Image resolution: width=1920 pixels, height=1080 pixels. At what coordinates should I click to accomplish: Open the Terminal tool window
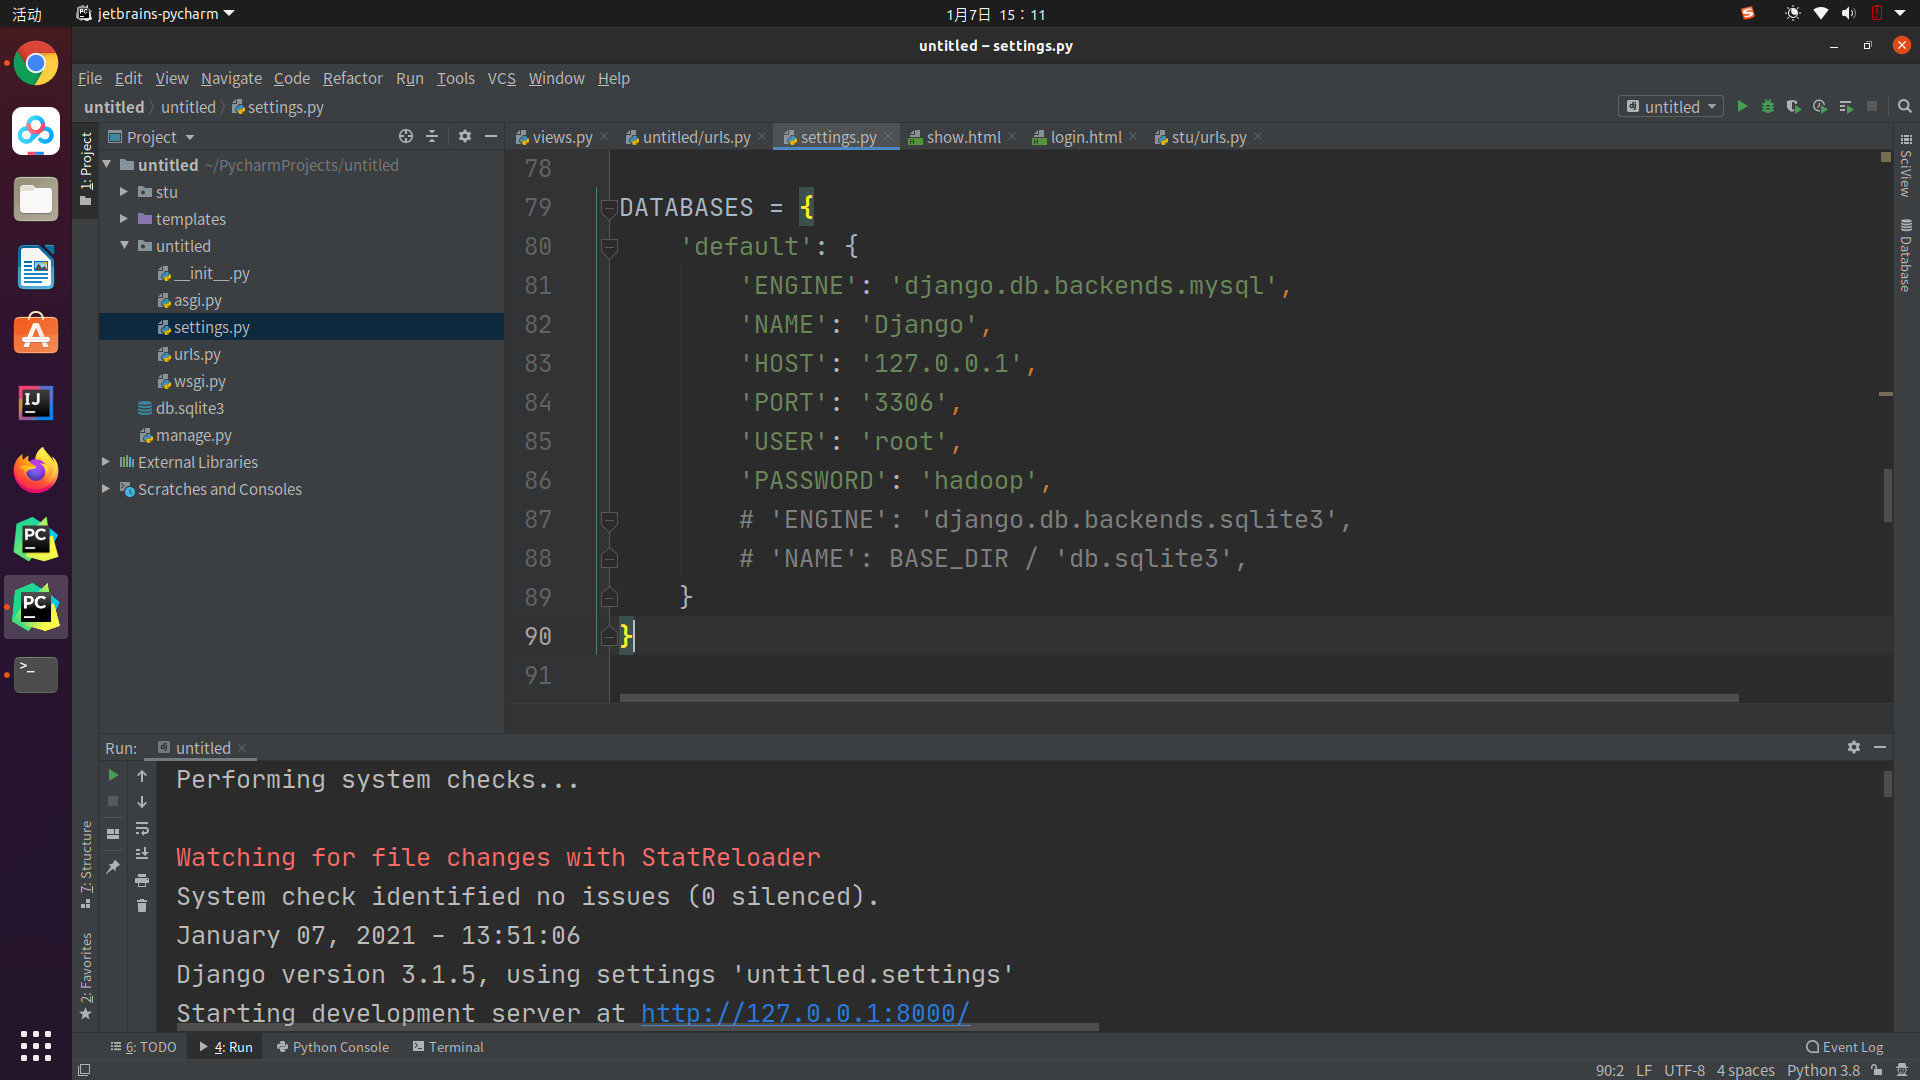[448, 1047]
